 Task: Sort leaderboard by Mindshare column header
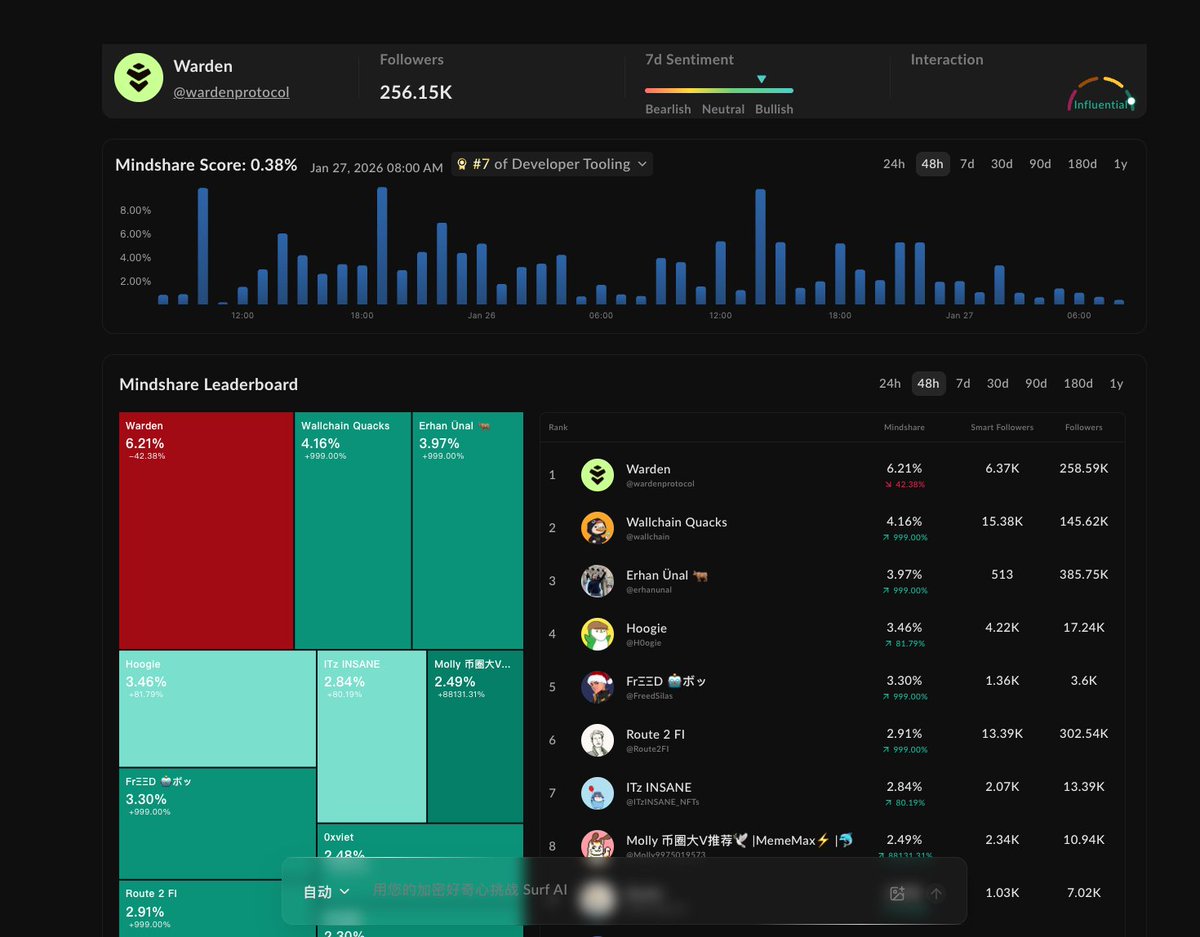click(x=904, y=427)
